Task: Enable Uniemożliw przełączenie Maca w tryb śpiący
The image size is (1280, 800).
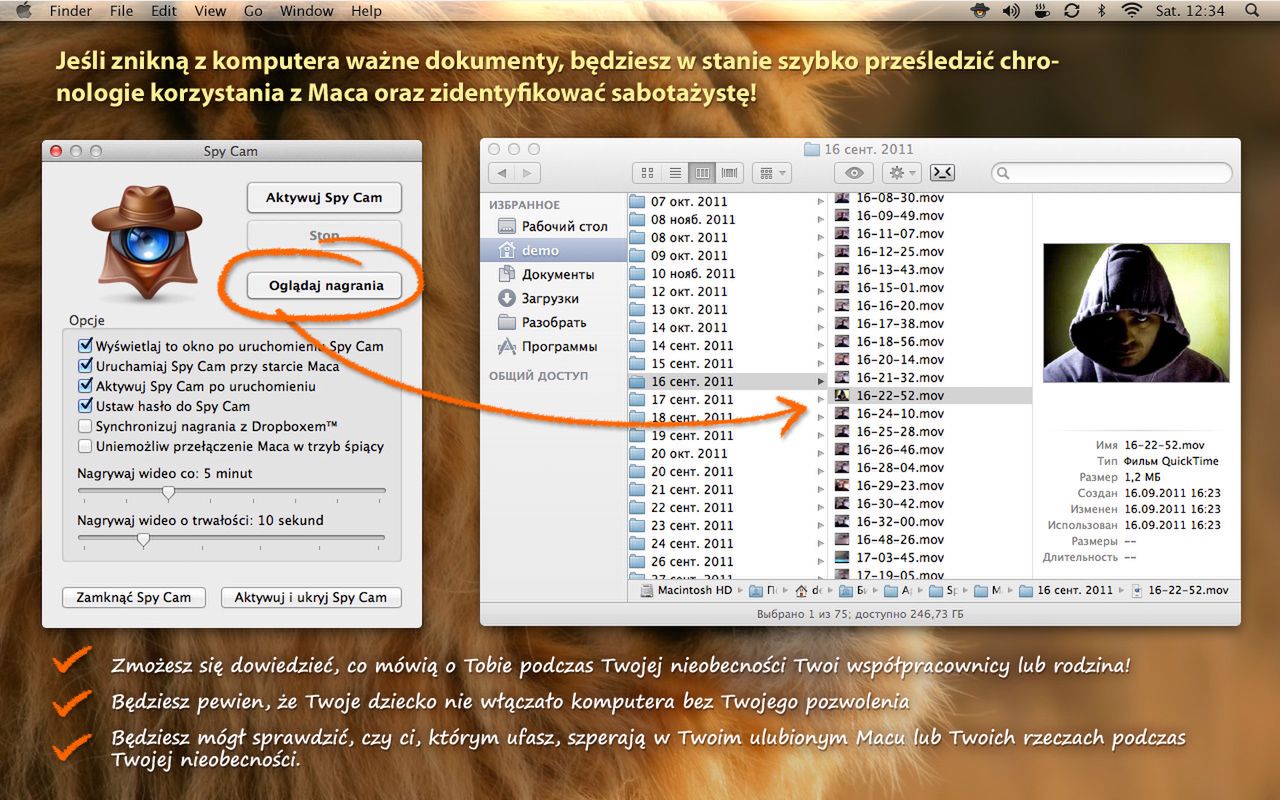Action: pyautogui.click(x=86, y=446)
